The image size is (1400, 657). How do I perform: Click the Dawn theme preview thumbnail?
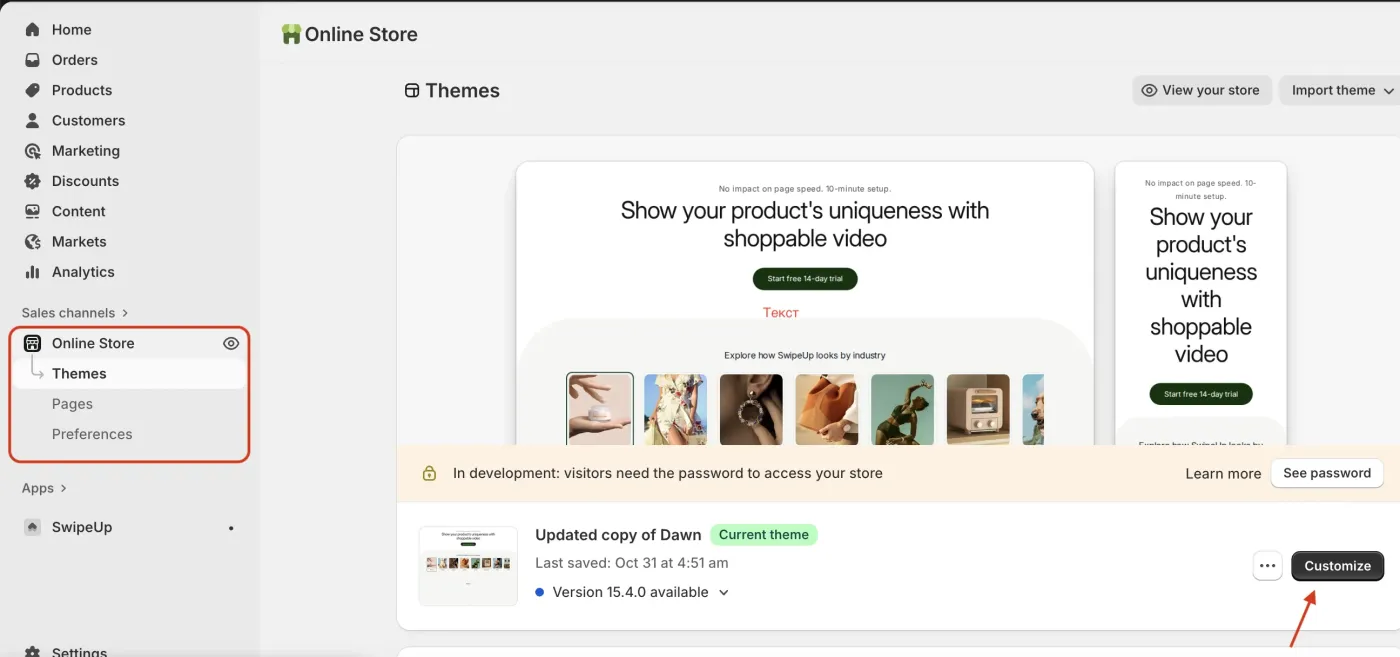coord(467,565)
